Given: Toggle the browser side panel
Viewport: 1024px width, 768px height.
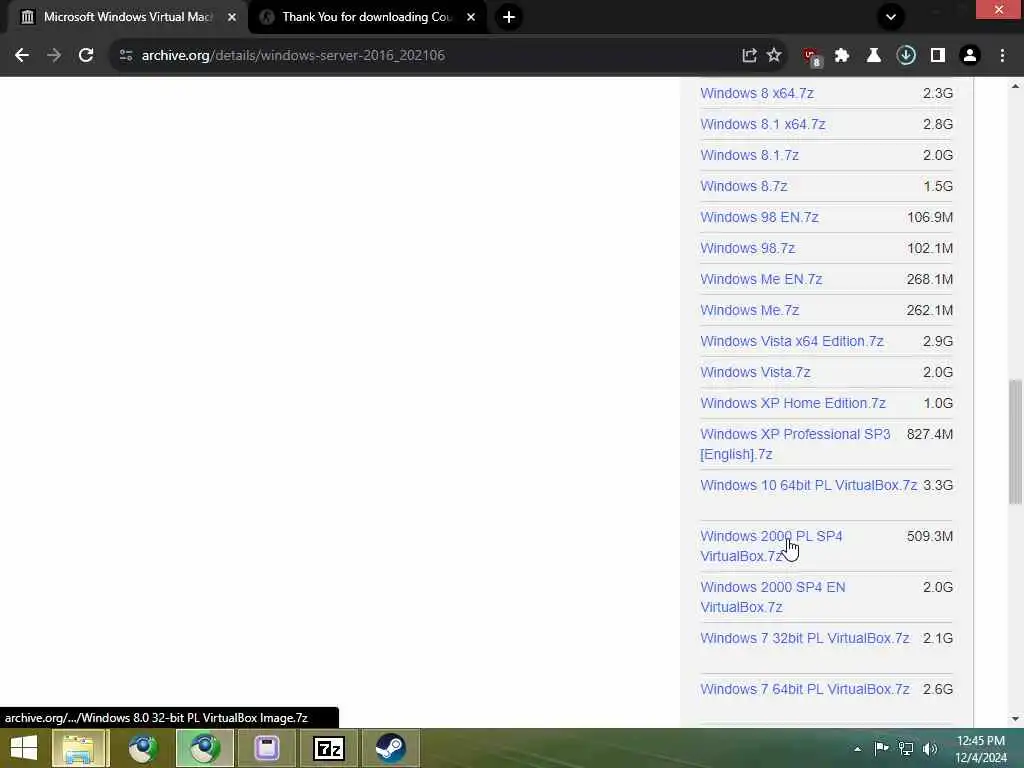Looking at the screenshot, I should click(x=938, y=56).
